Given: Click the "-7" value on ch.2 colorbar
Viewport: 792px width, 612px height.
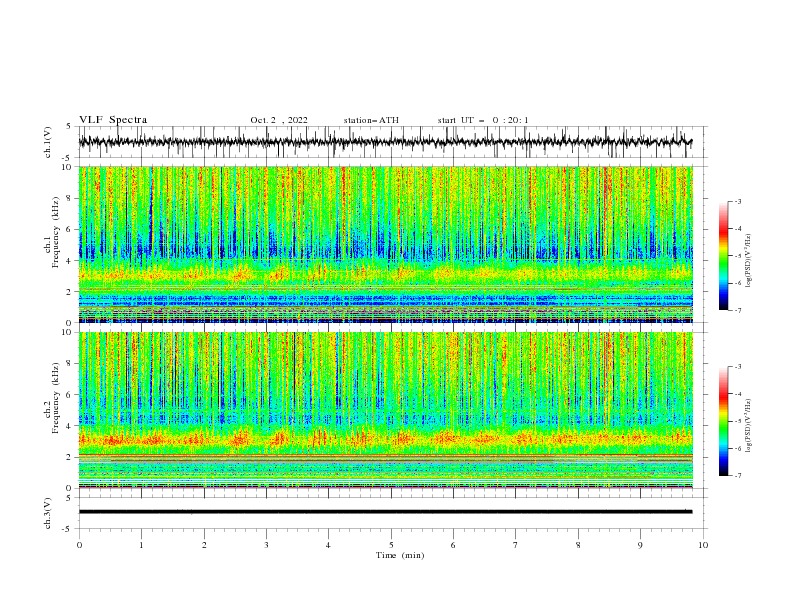Looking at the screenshot, I should 738,476.
